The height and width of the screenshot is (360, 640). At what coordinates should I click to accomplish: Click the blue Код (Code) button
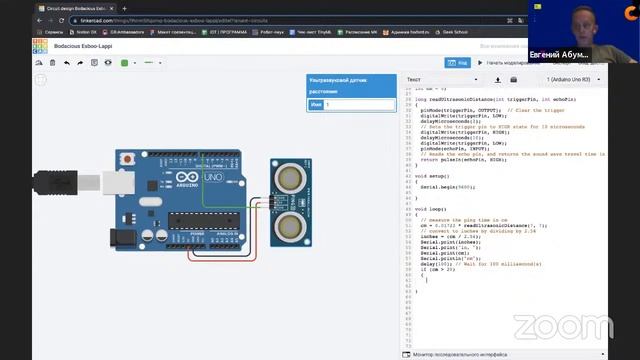coord(458,63)
